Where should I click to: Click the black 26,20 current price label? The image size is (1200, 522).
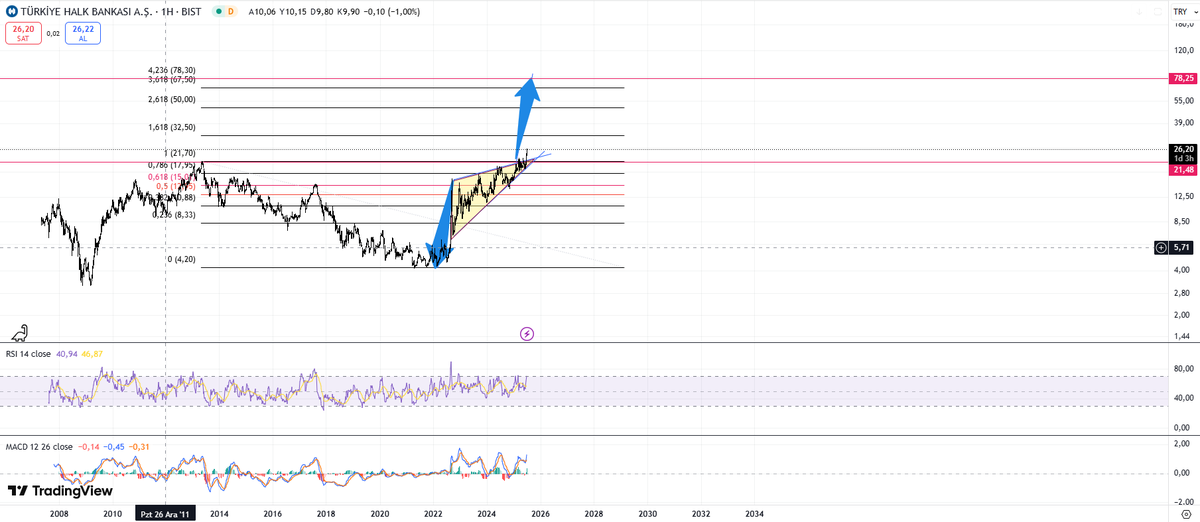coord(1181,151)
